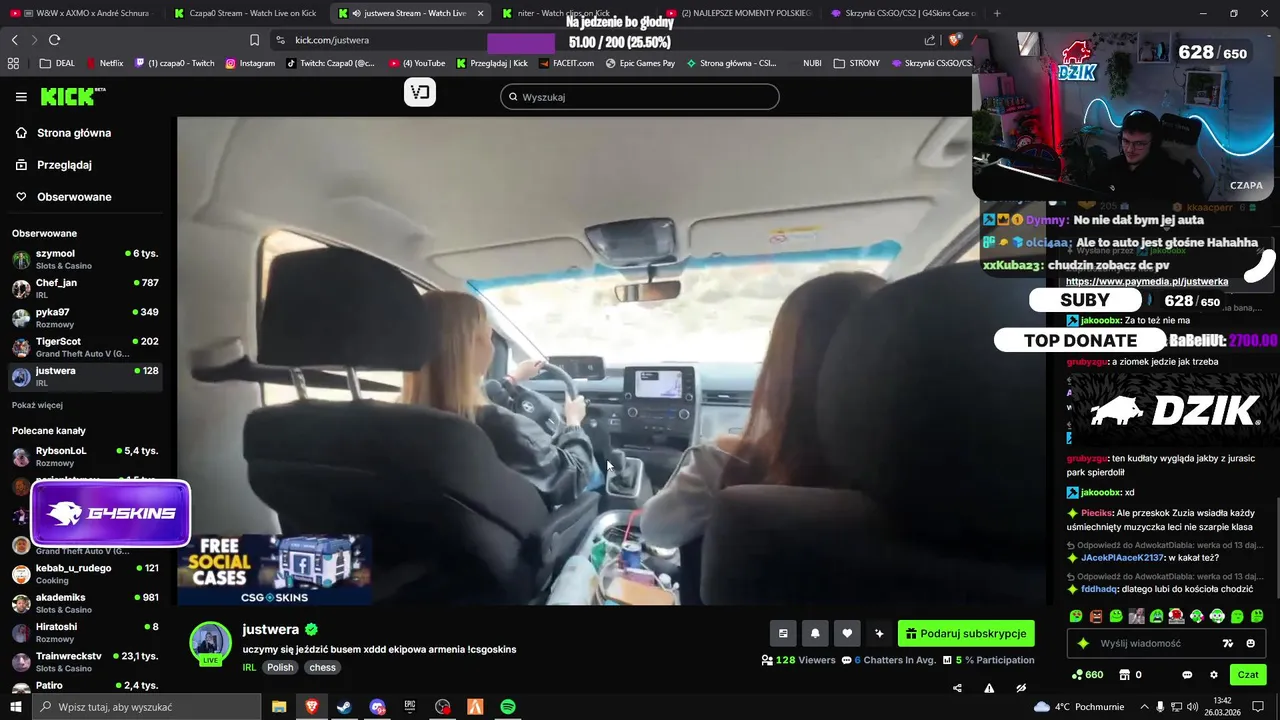Expand system tray hidden icons chevron
The image size is (1280, 720).
tap(1145, 707)
